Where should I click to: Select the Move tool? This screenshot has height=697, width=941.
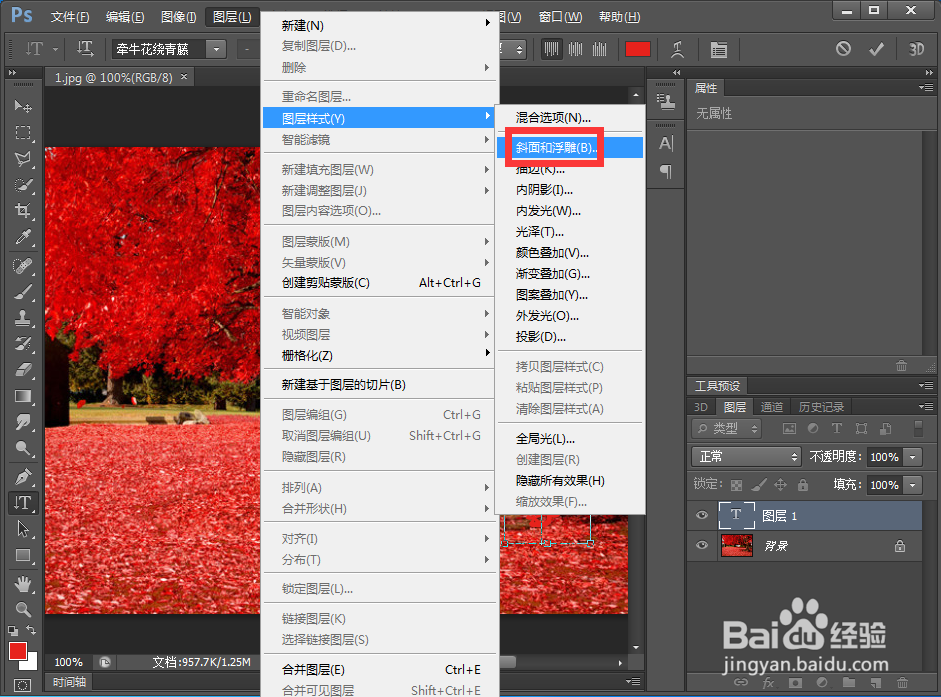tap(20, 106)
